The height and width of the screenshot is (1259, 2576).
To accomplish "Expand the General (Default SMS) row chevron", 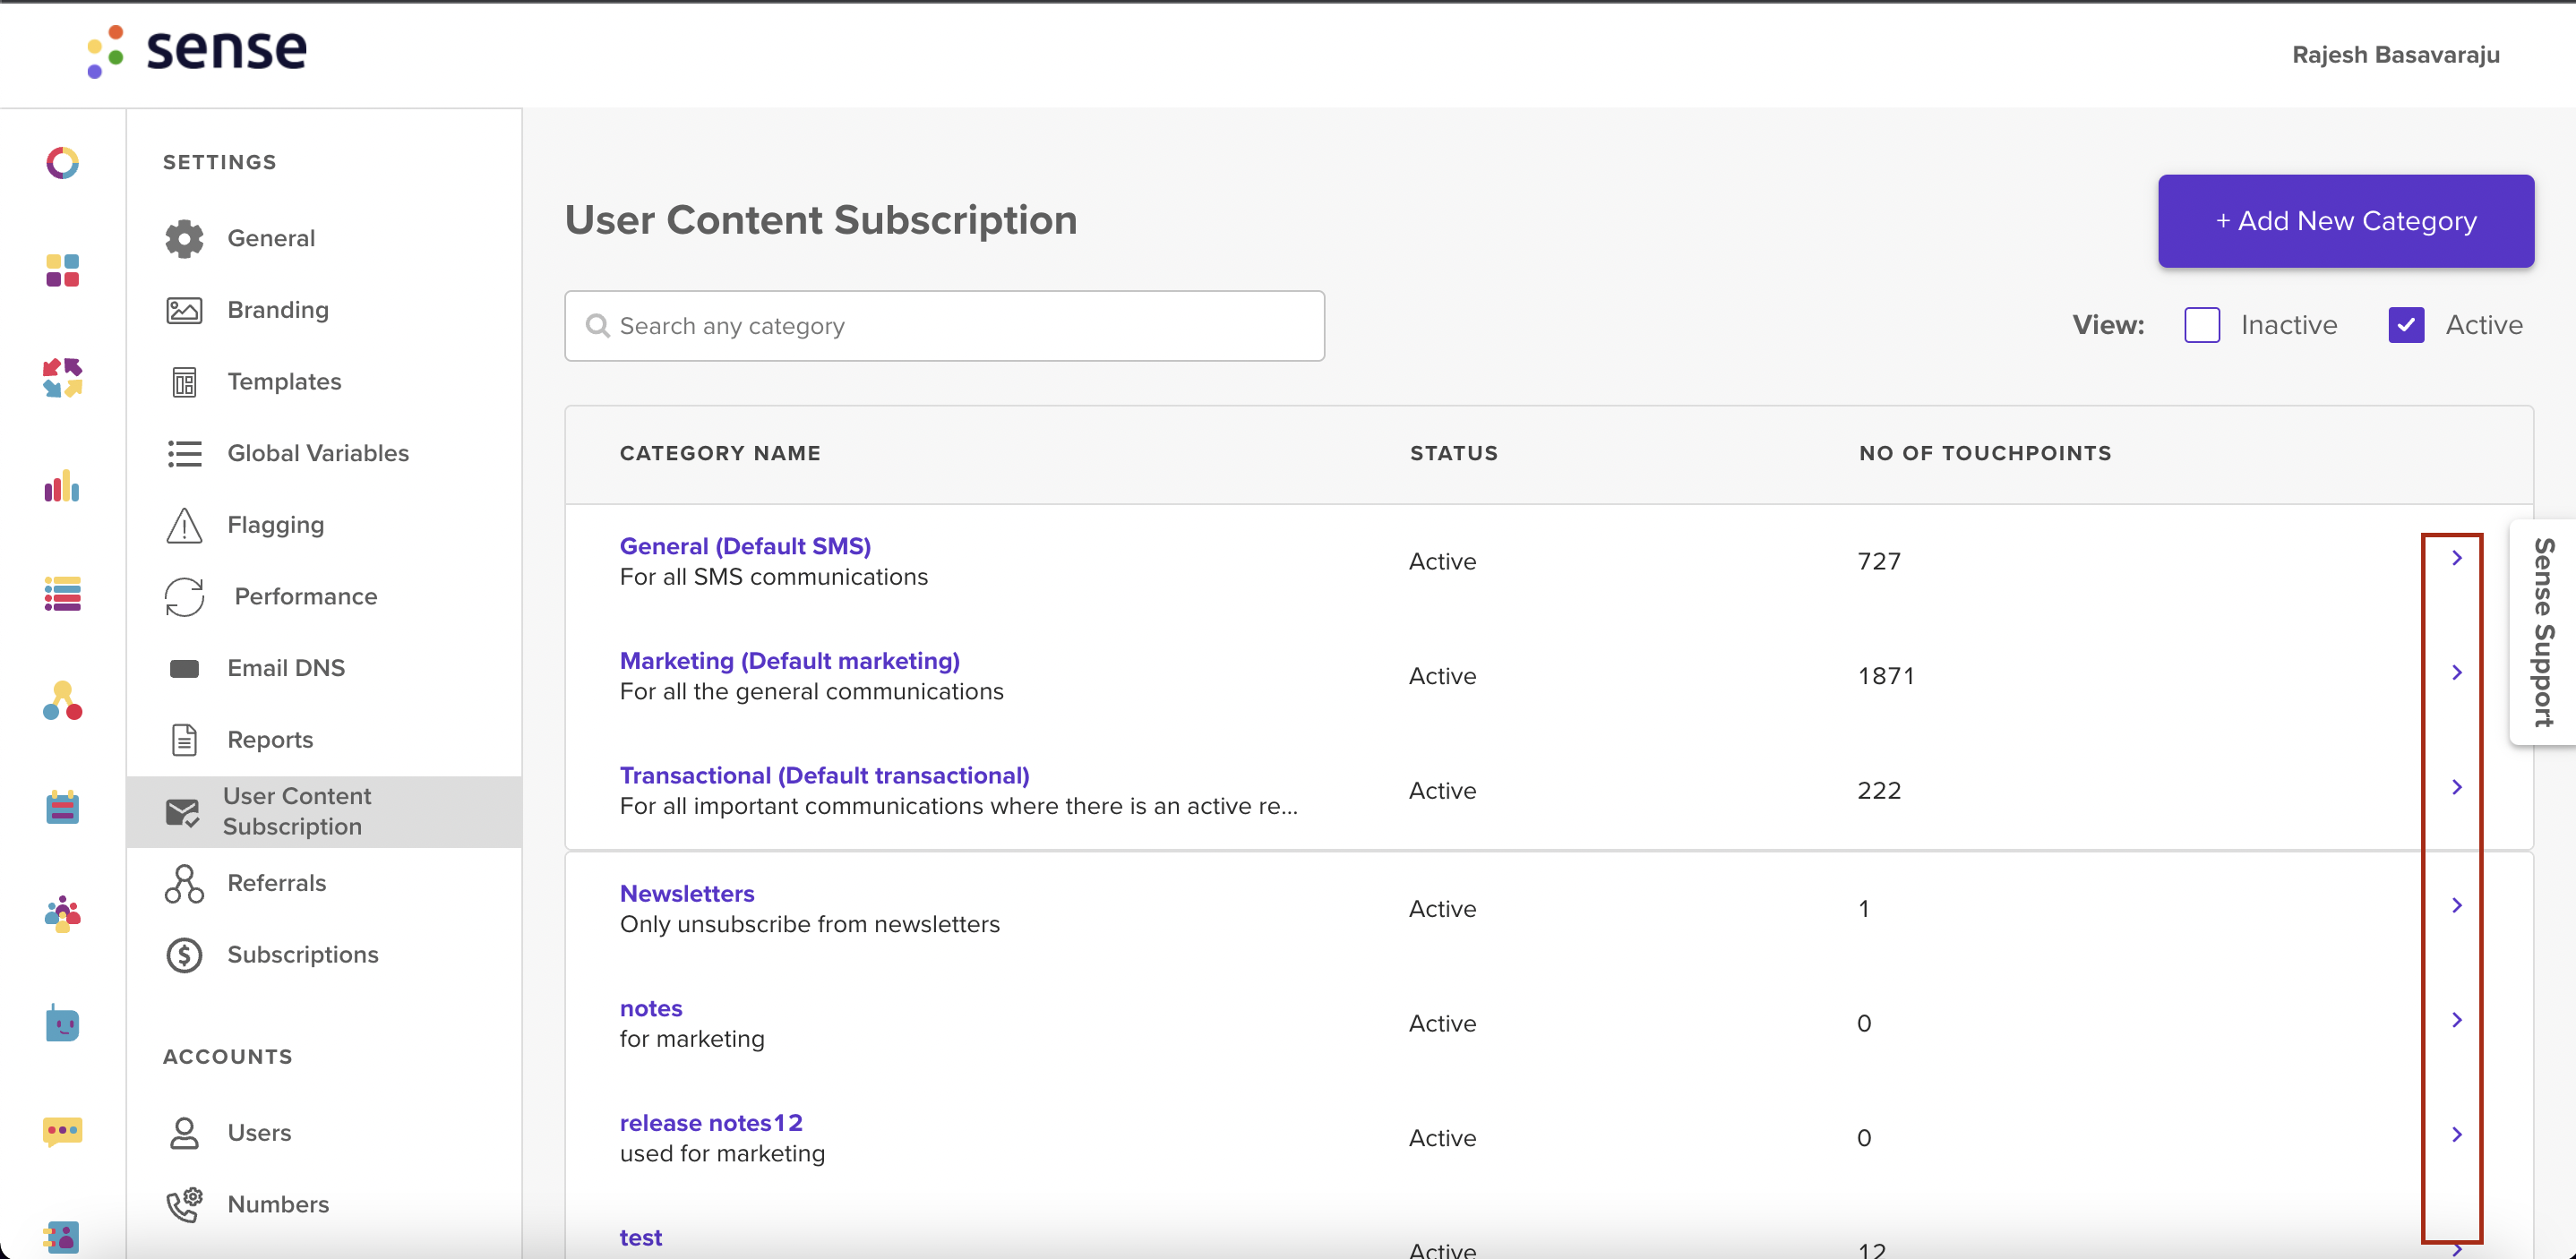I will click(2457, 558).
